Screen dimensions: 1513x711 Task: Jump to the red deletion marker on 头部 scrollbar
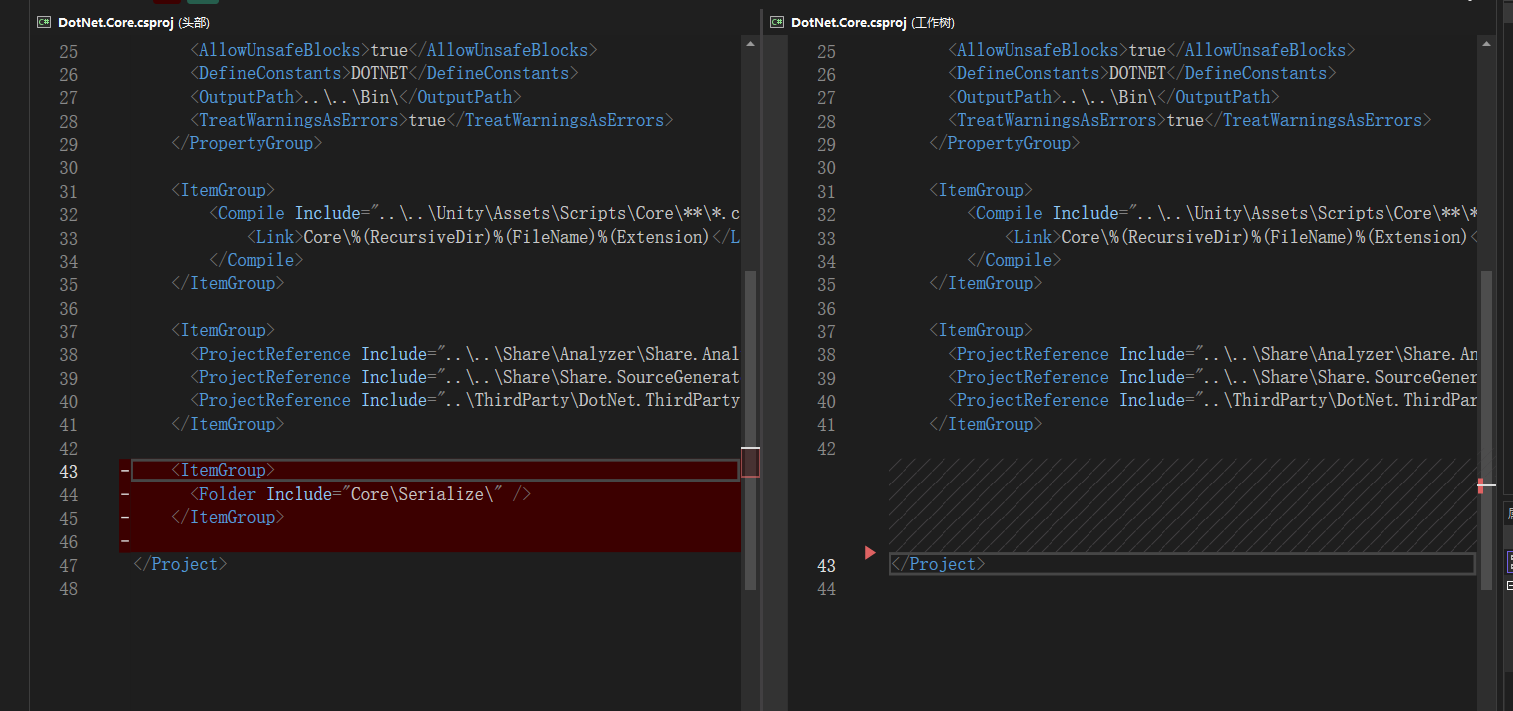750,462
